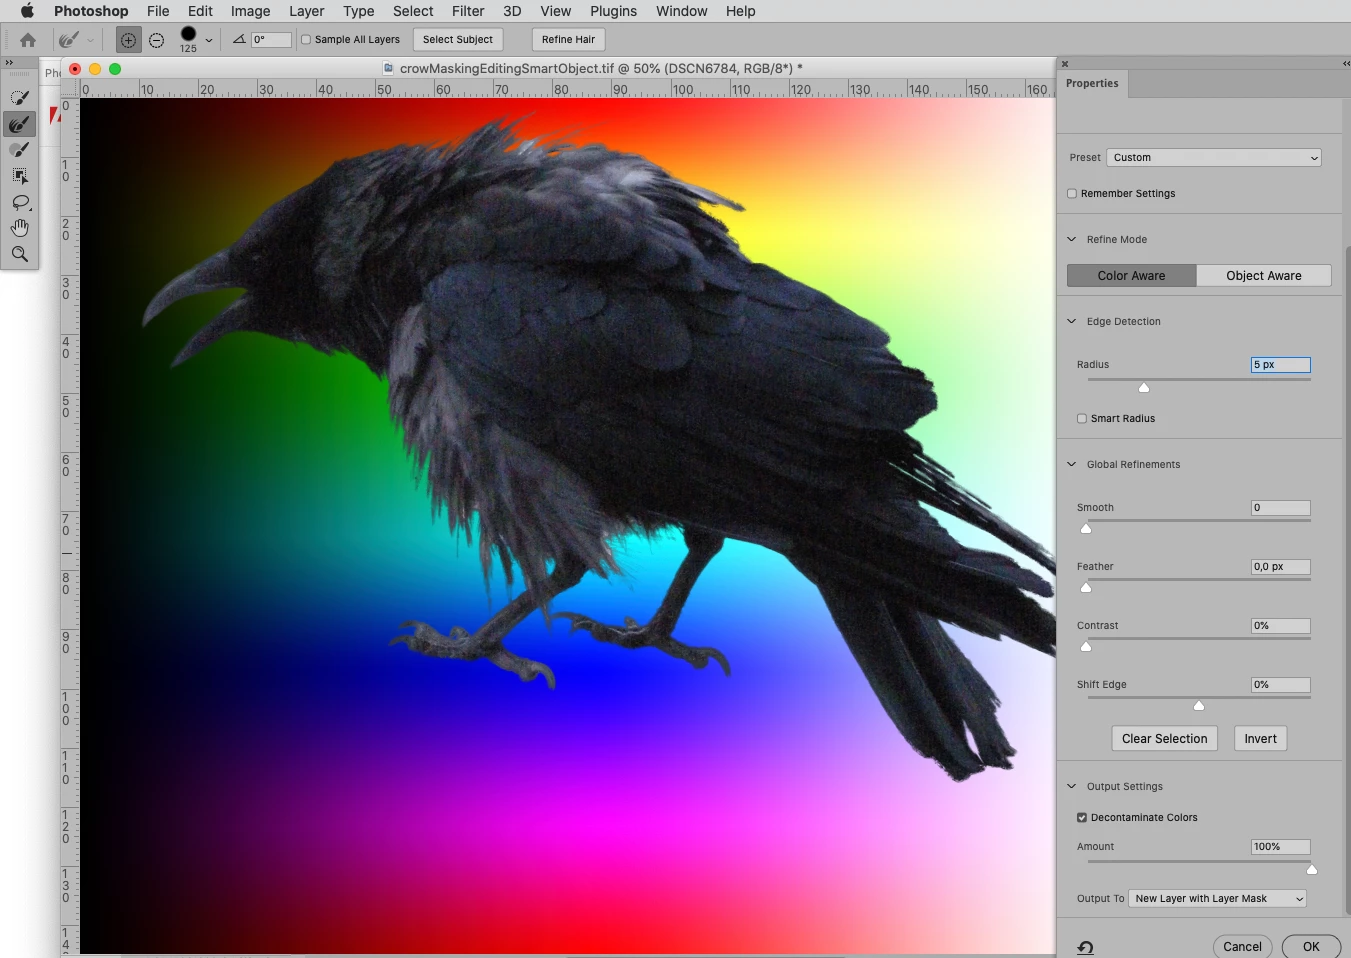
Task: Click the Refine Hair button
Action: pos(568,40)
